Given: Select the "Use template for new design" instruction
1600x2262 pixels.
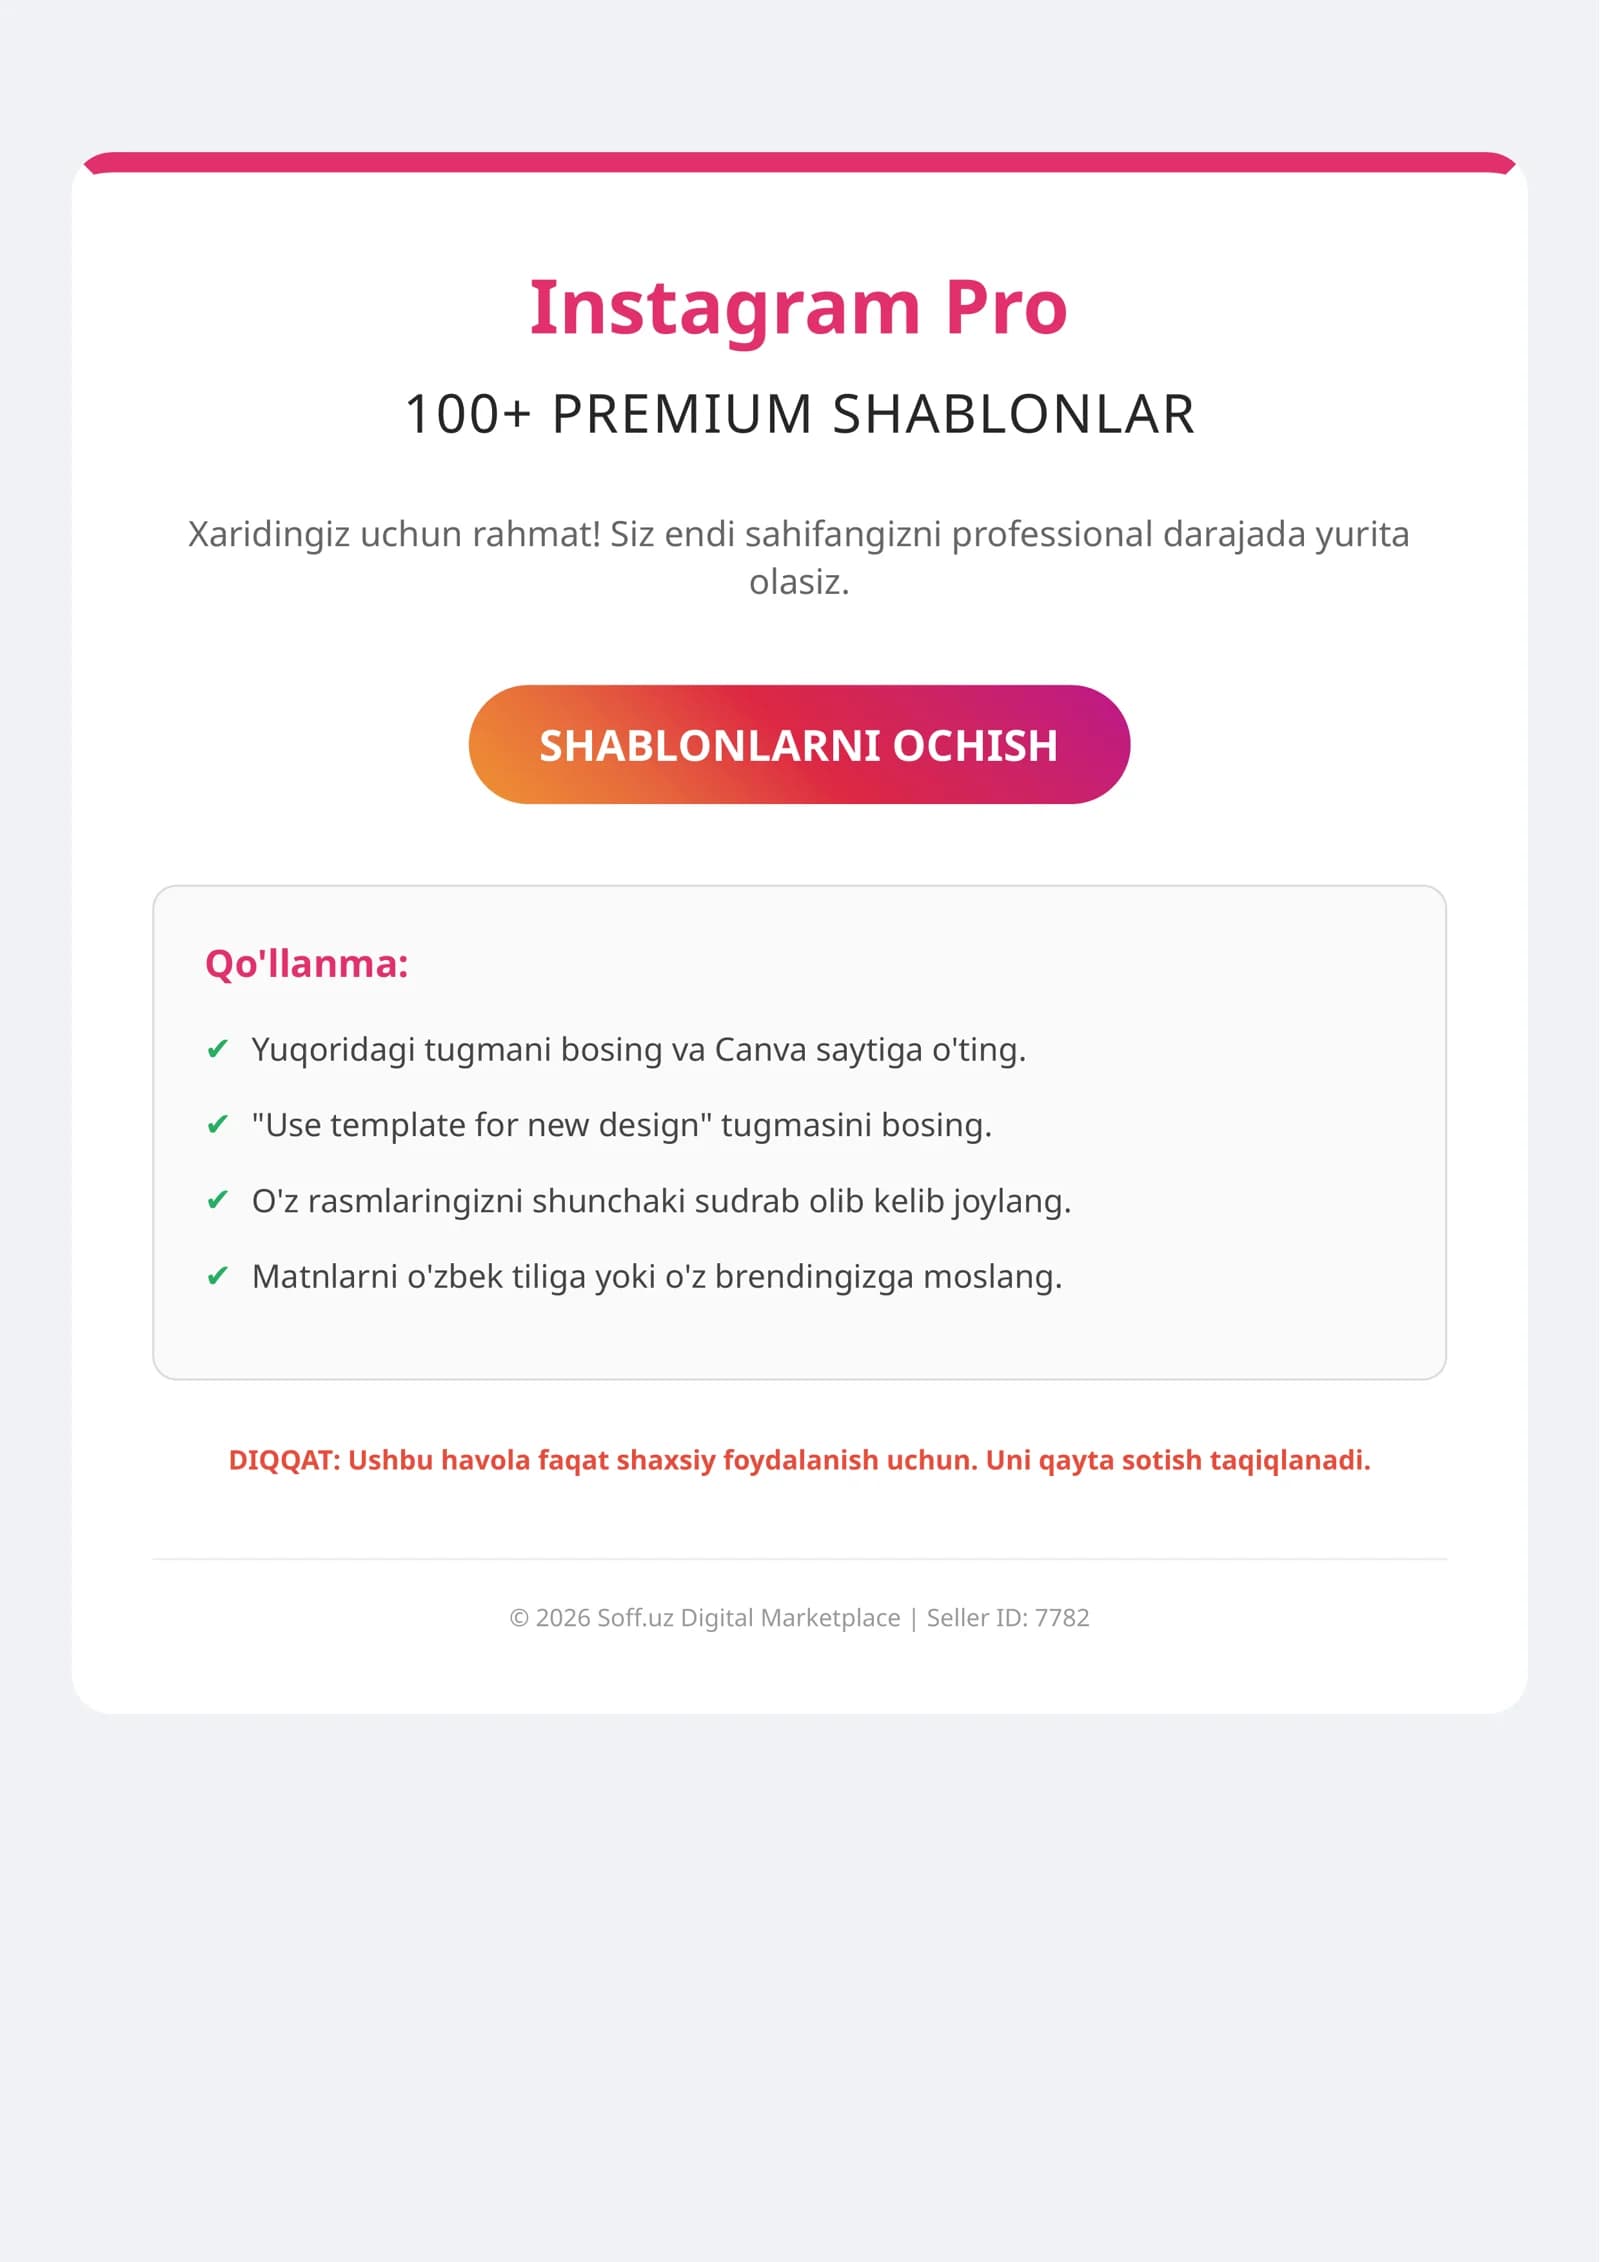Looking at the screenshot, I should point(622,1126).
